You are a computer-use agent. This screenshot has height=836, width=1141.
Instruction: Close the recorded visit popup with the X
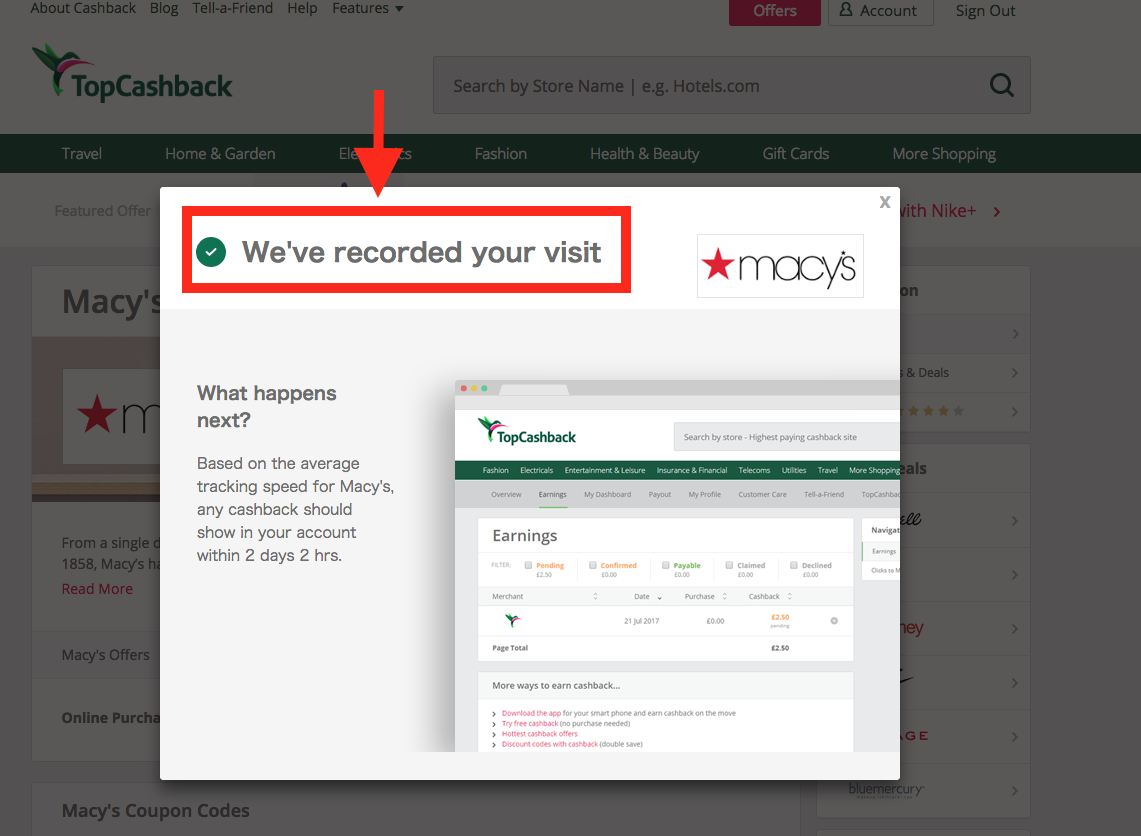(884, 202)
